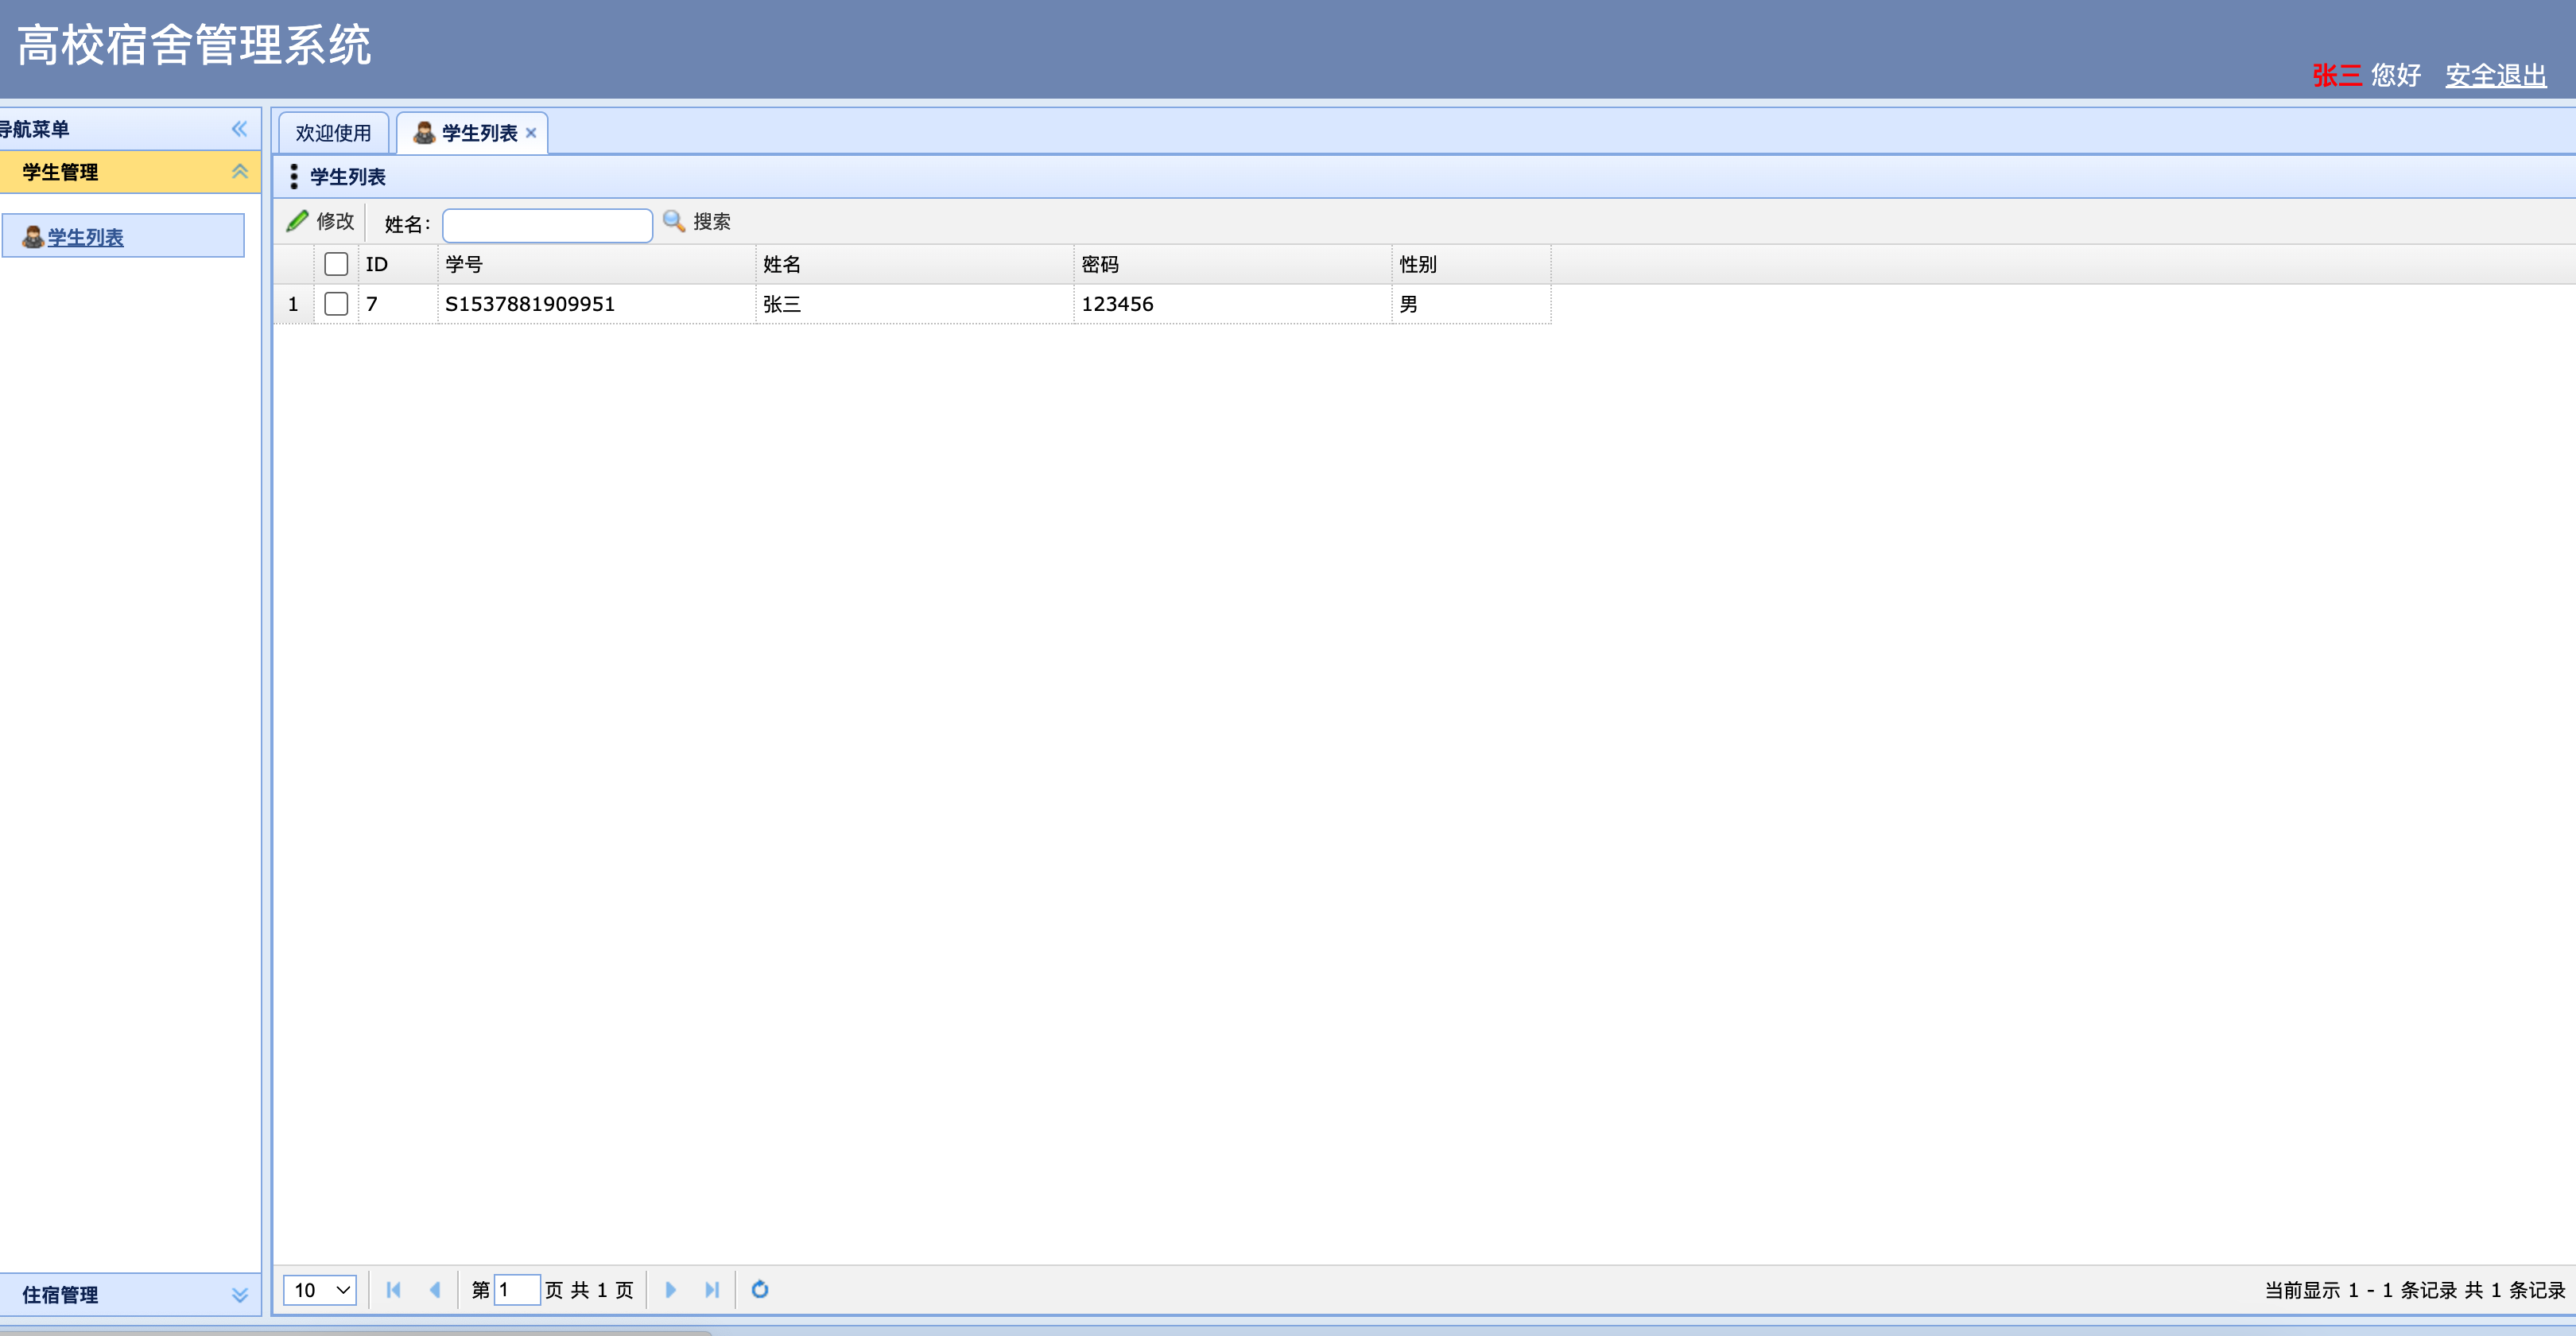This screenshot has height=1336, width=2576.
Task: Collapse the 学生管理 accordion section
Action: click(x=240, y=172)
